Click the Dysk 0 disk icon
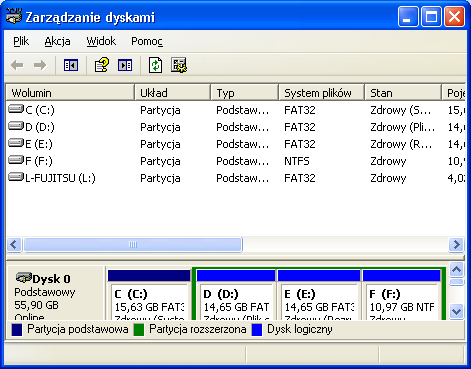 coord(23,277)
